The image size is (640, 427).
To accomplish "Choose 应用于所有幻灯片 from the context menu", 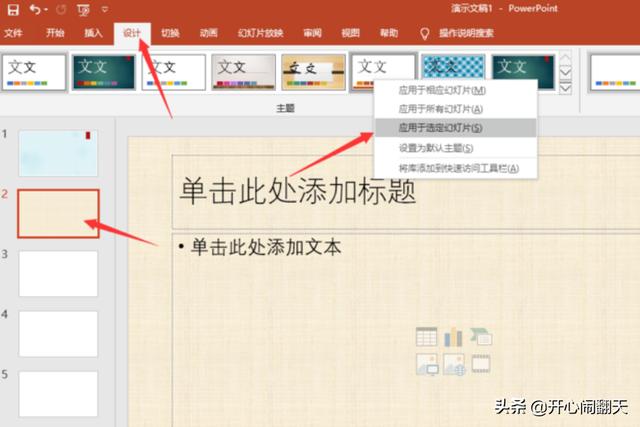I will pyautogui.click(x=440, y=109).
